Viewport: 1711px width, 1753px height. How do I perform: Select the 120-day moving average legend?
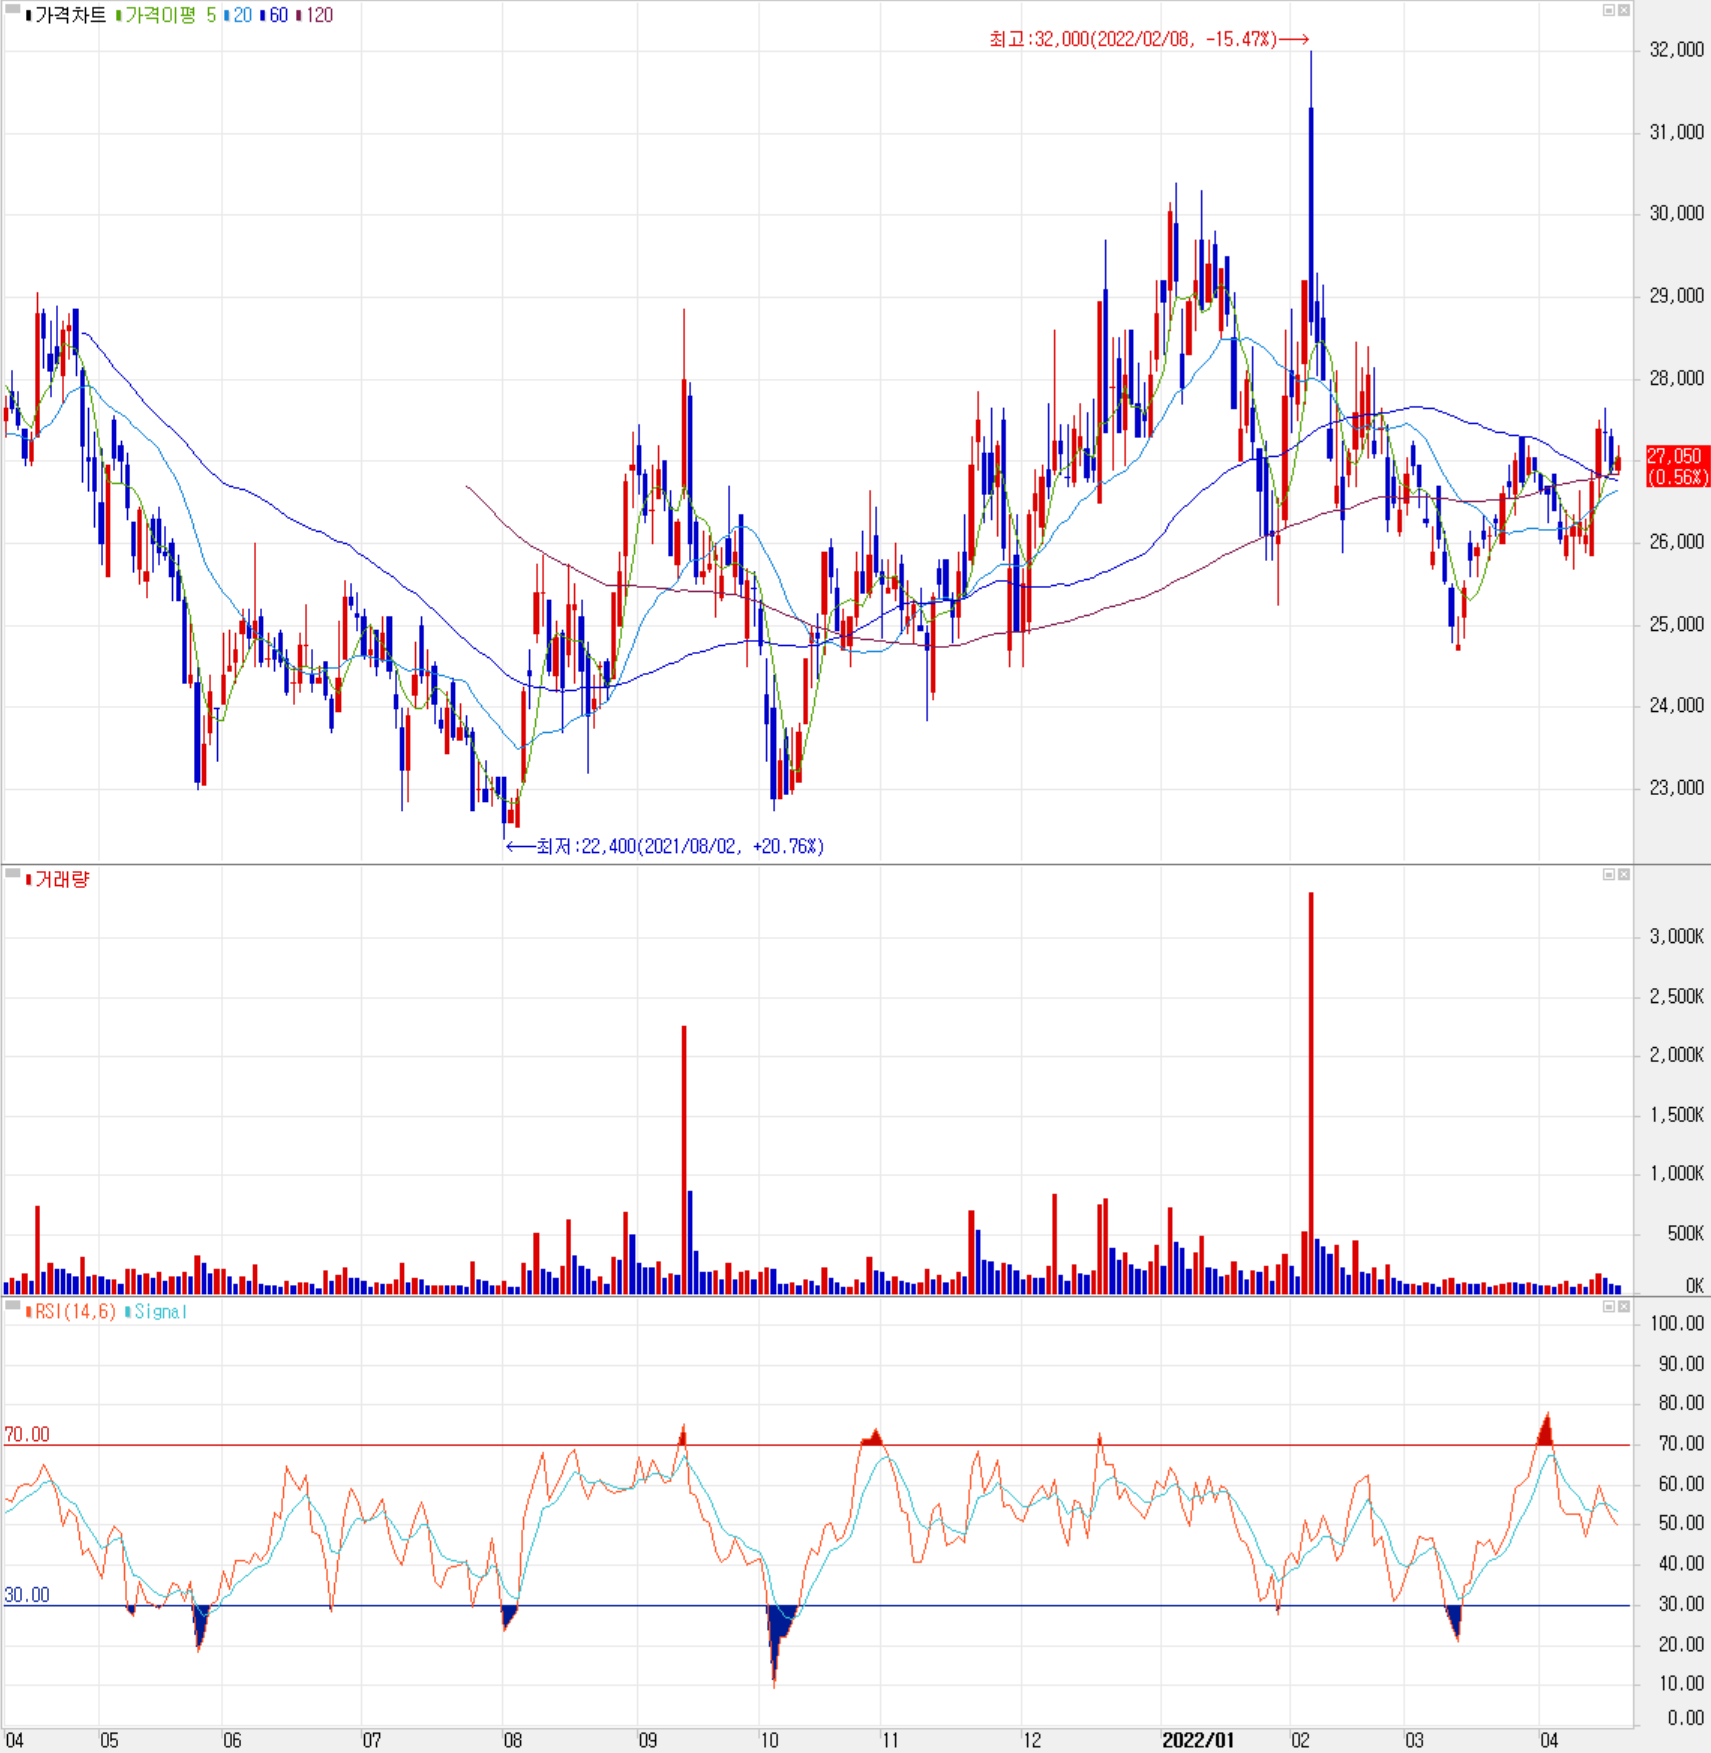[316, 15]
